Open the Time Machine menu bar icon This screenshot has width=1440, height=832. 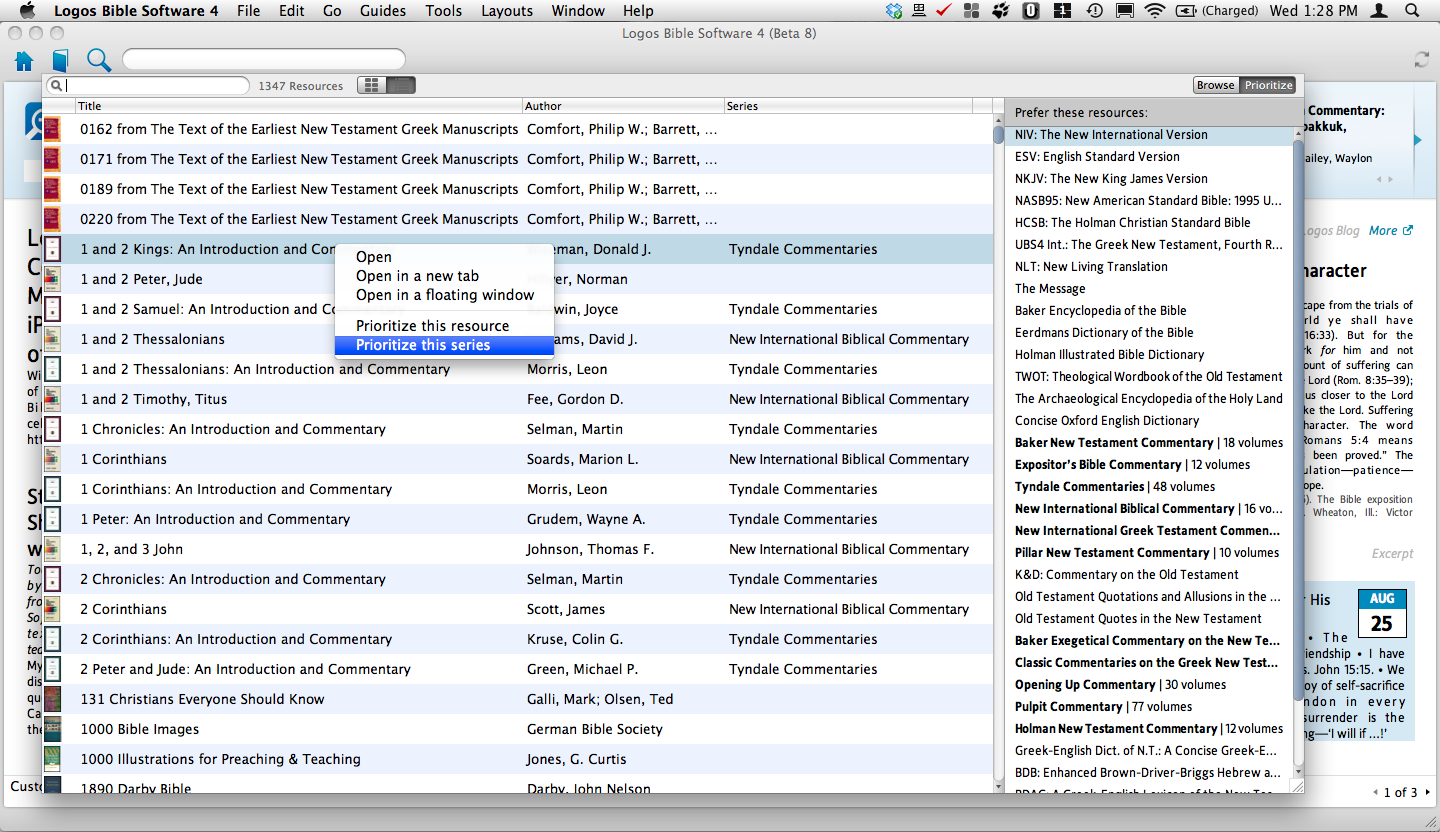point(1094,11)
